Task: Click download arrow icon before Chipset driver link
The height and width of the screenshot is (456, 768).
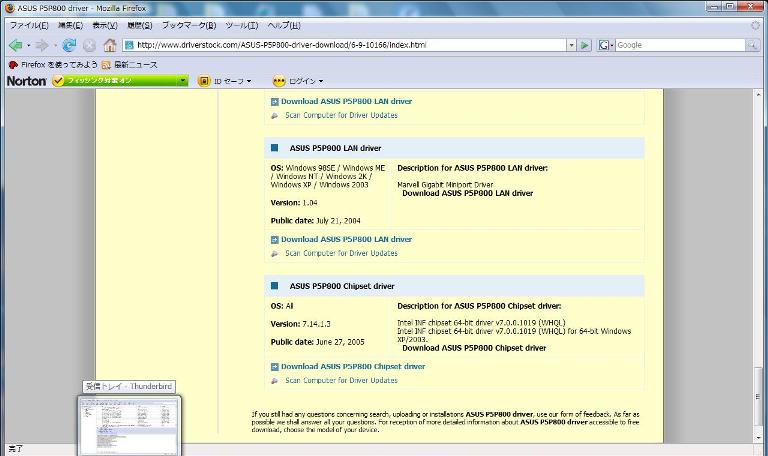Action: click(x=274, y=367)
